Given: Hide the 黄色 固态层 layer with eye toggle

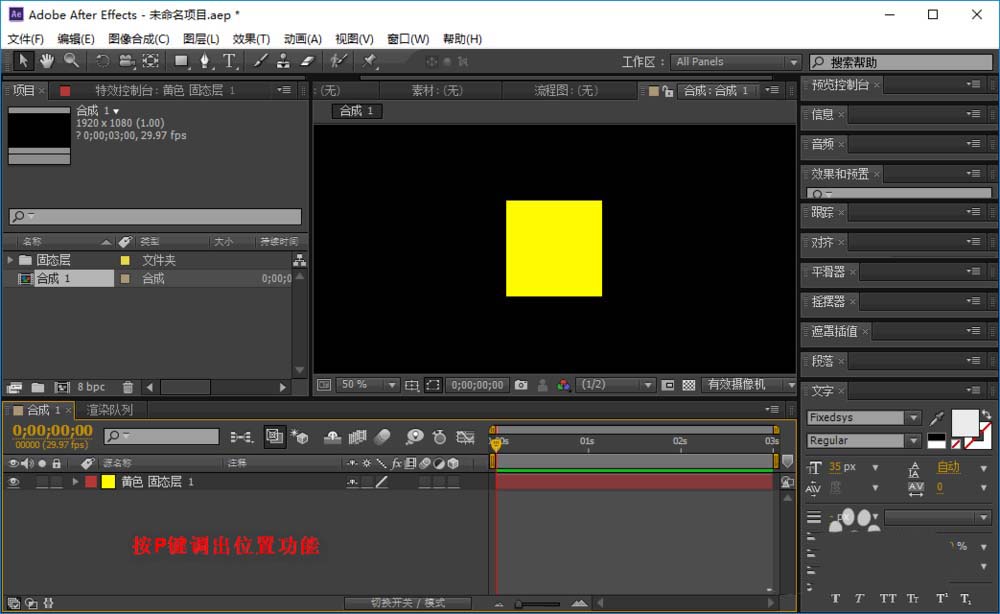Looking at the screenshot, I should point(14,482).
